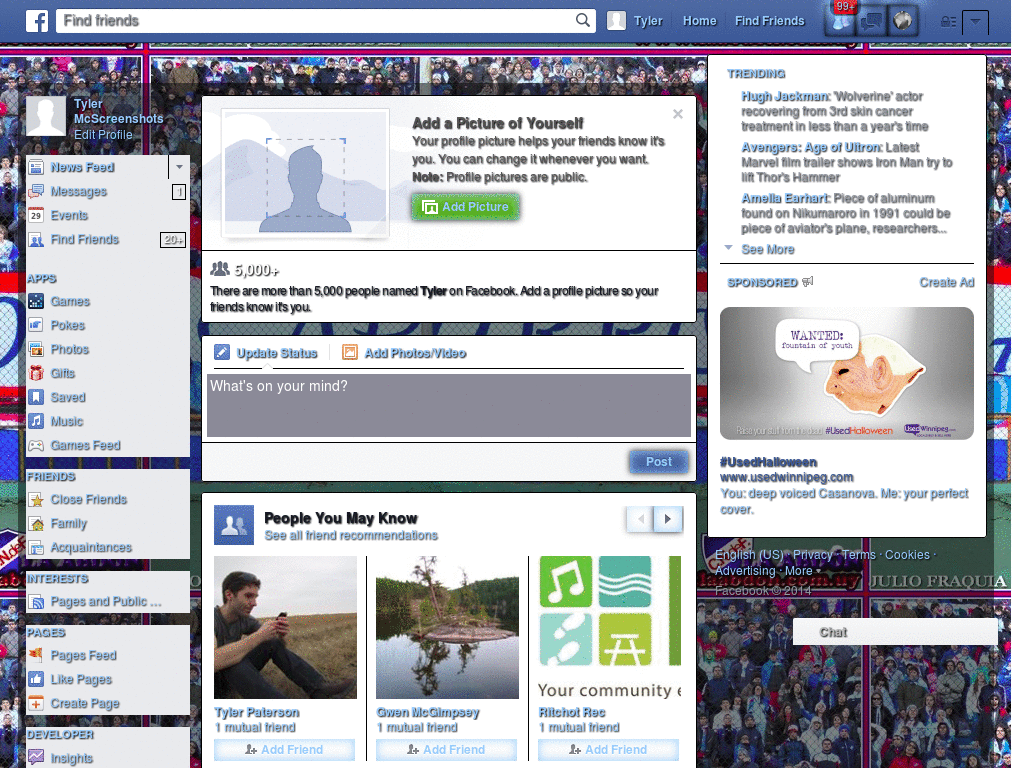Click the Facebook logo icon

[37, 21]
